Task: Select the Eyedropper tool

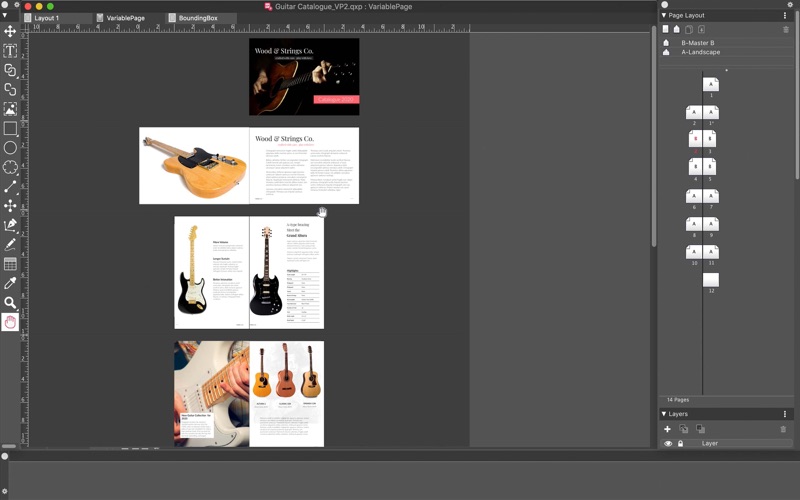Action: 10,283
